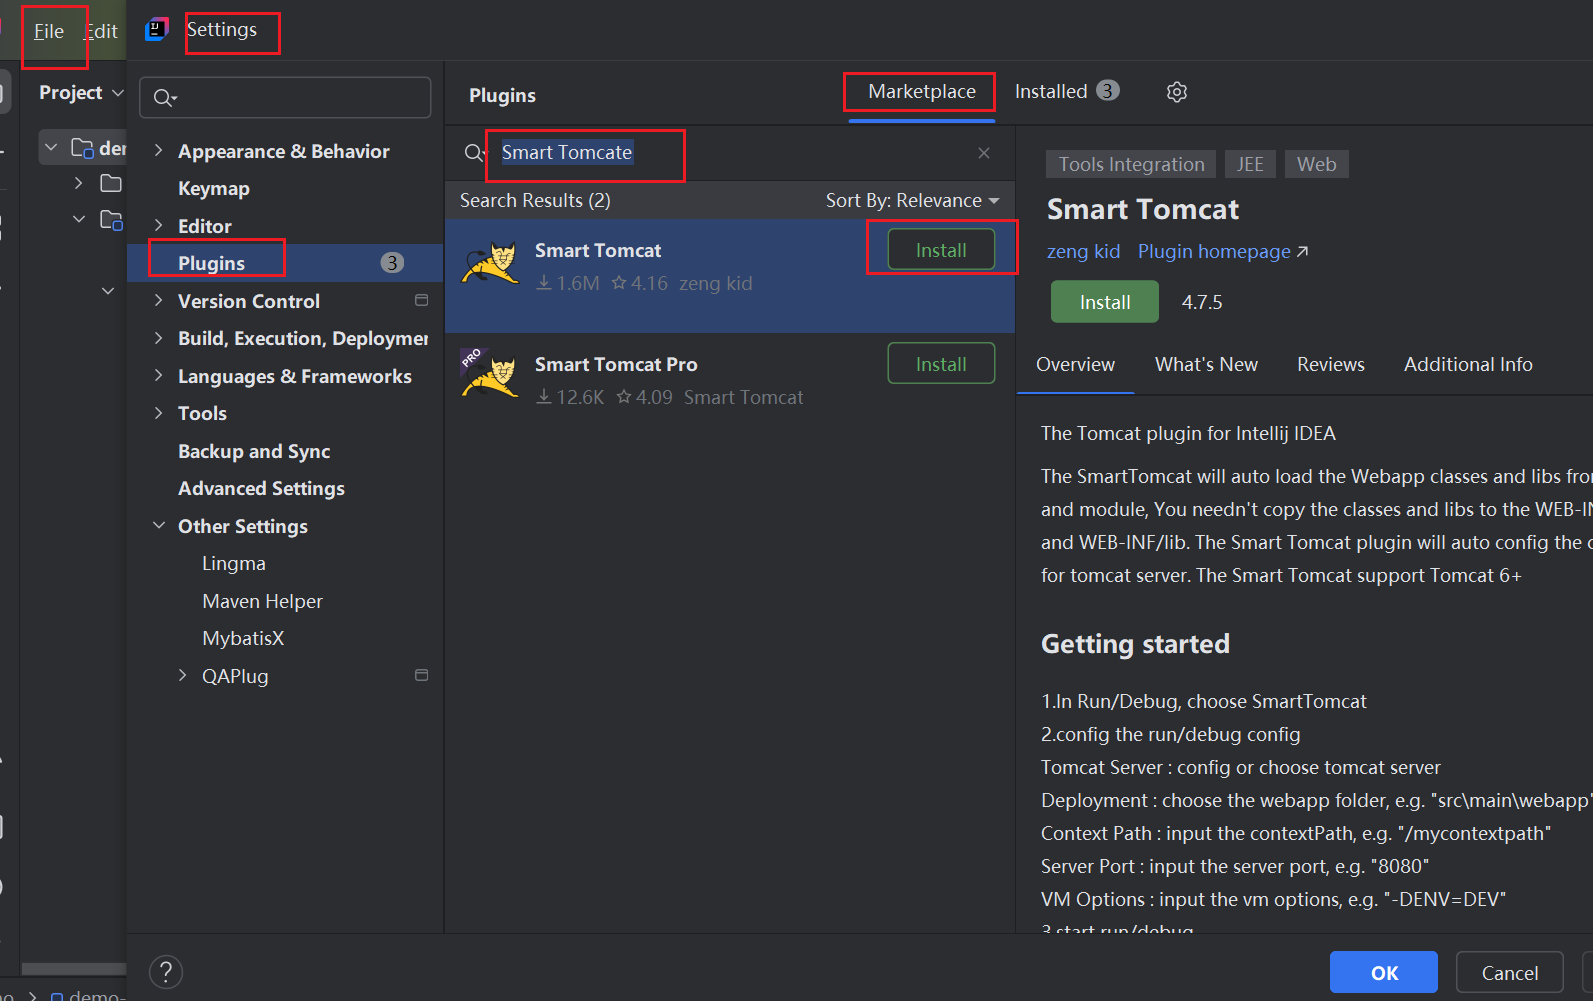Screen dimensions: 1593x1001
Task: Expand Build, Execution, Deployment group
Action: (158, 338)
